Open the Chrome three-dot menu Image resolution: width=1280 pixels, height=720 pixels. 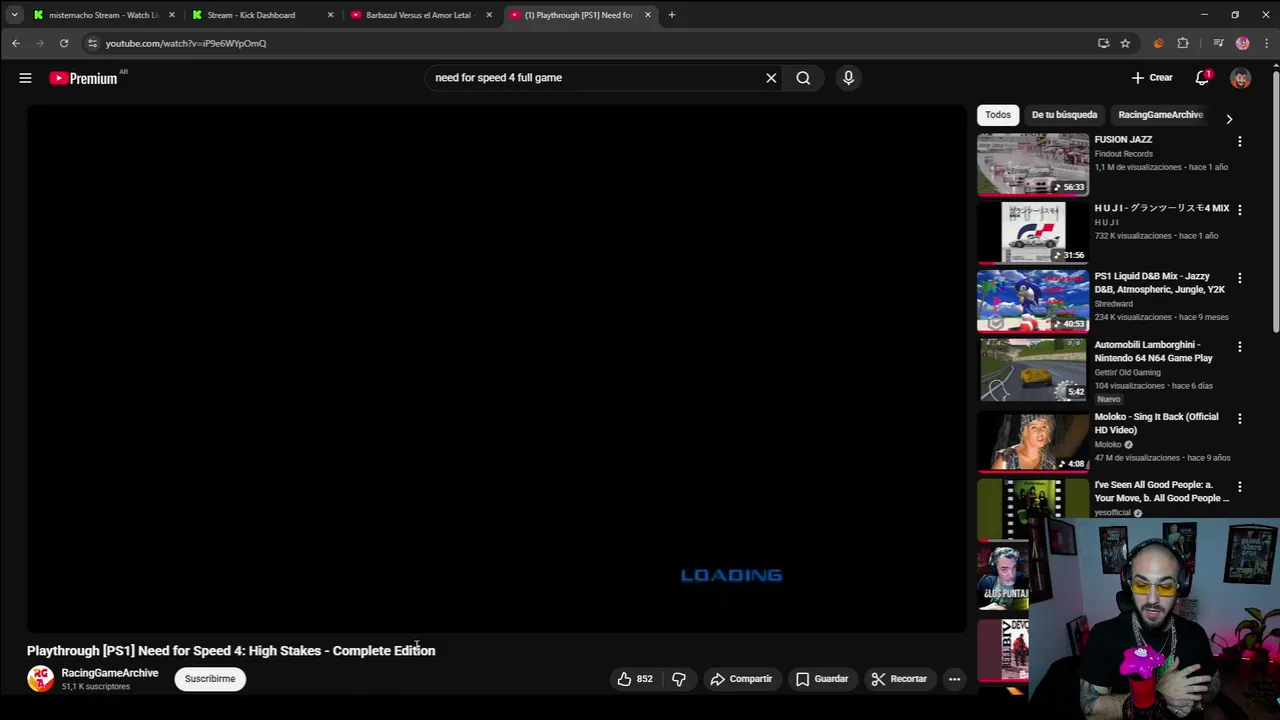pyautogui.click(x=1267, y=43)
